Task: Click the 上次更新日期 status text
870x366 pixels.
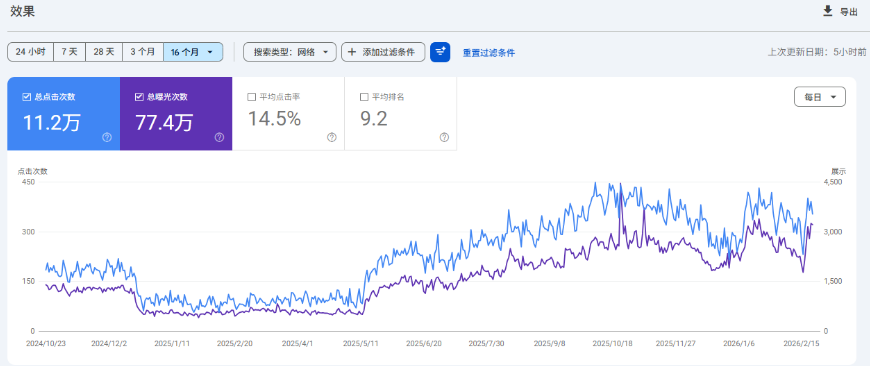Action: pyautogui.click(x=817, y=53)
